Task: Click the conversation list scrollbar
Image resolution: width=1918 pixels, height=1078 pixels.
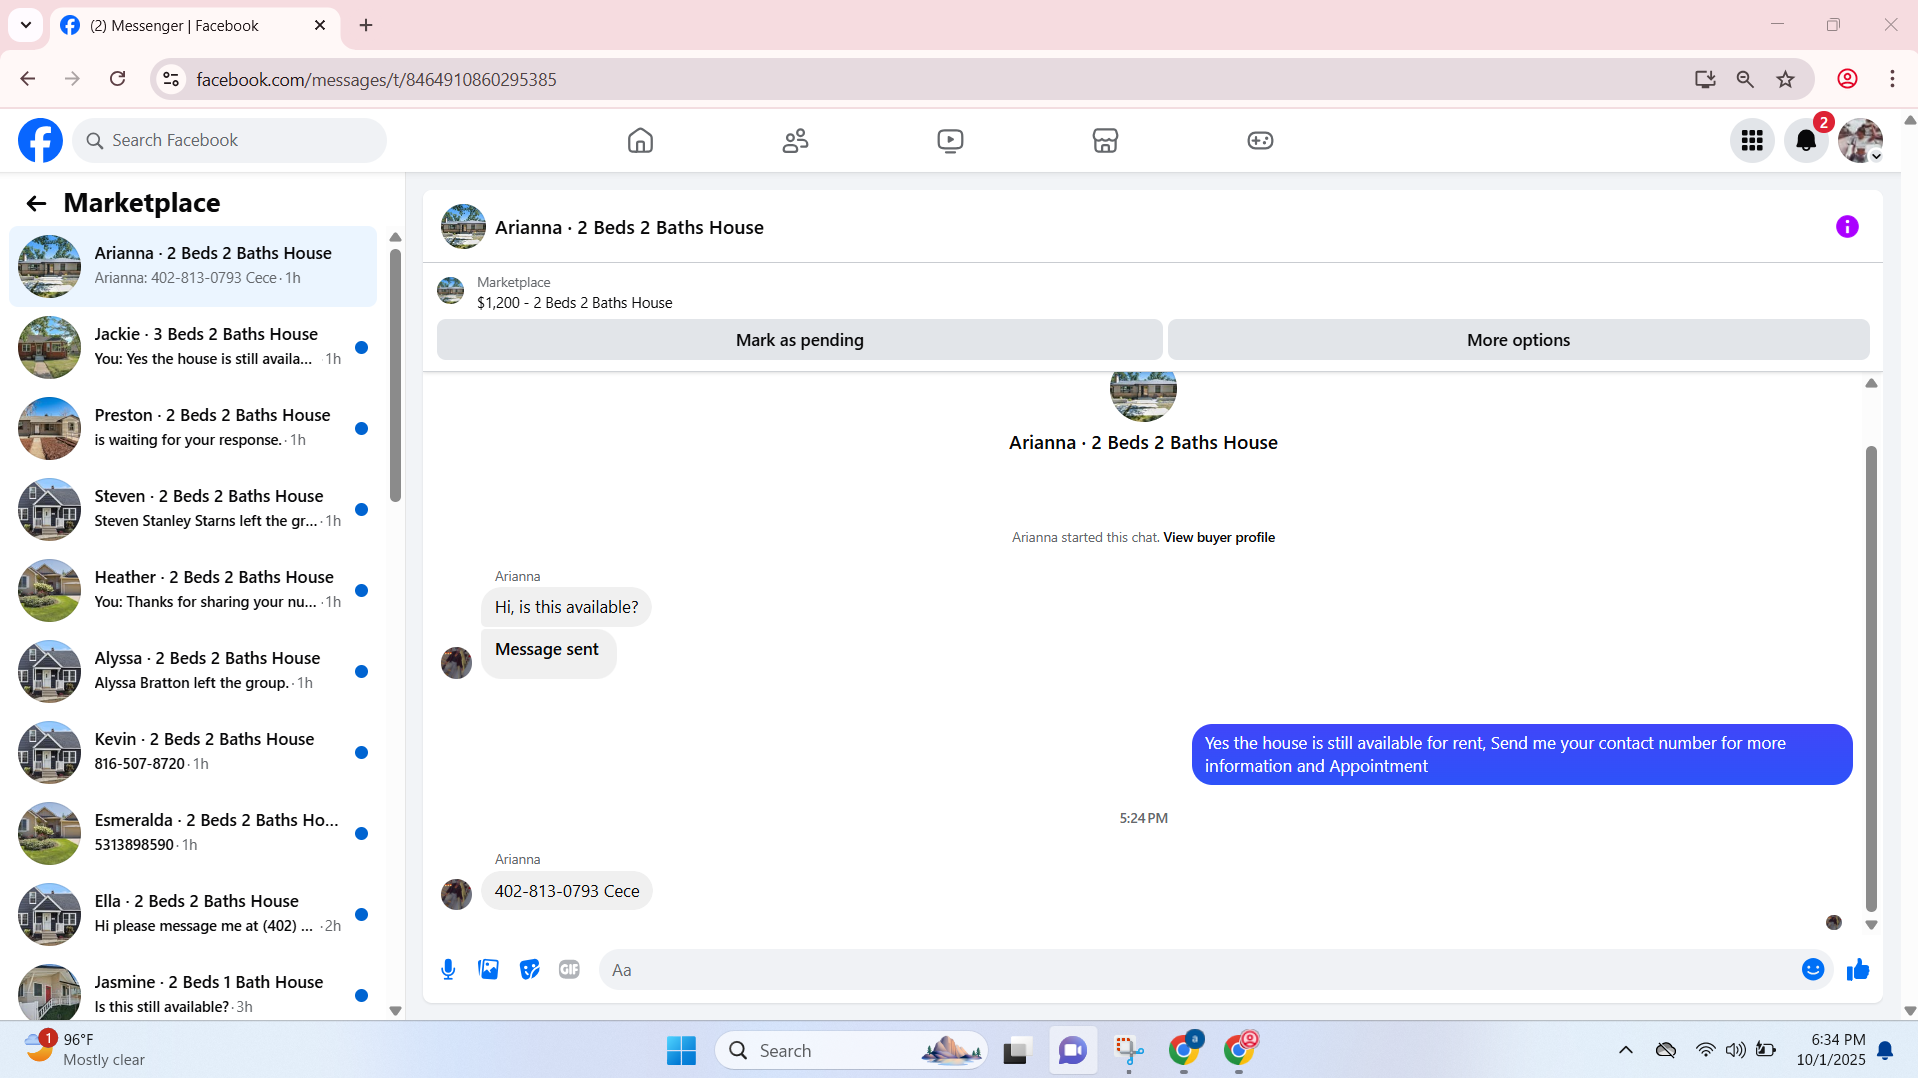Action: 395,375
